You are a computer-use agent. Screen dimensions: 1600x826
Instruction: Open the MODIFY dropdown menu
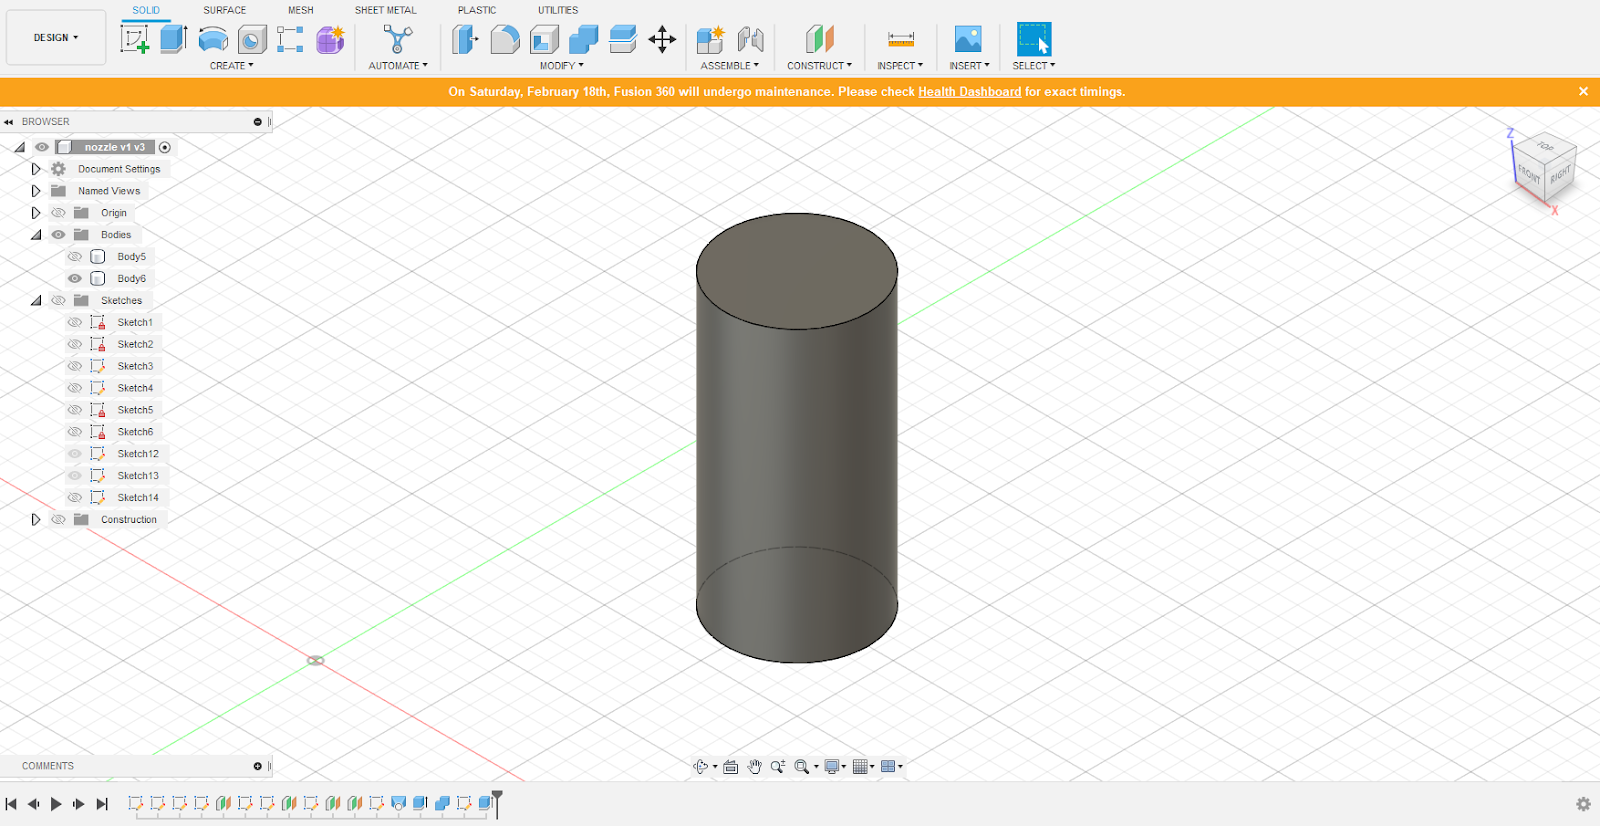(x=561, y=66)
